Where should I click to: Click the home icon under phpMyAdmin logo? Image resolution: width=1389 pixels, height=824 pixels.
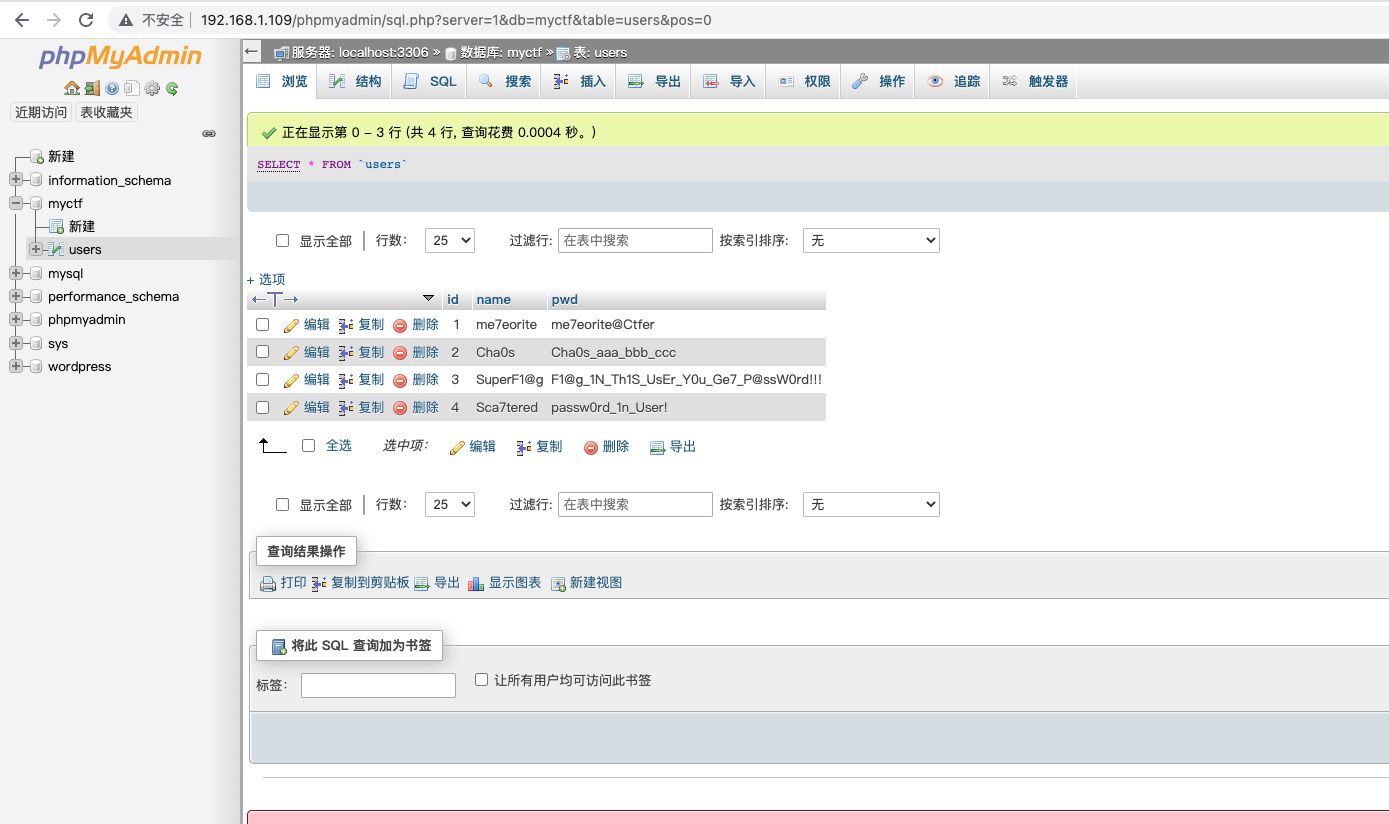[71, 88]
